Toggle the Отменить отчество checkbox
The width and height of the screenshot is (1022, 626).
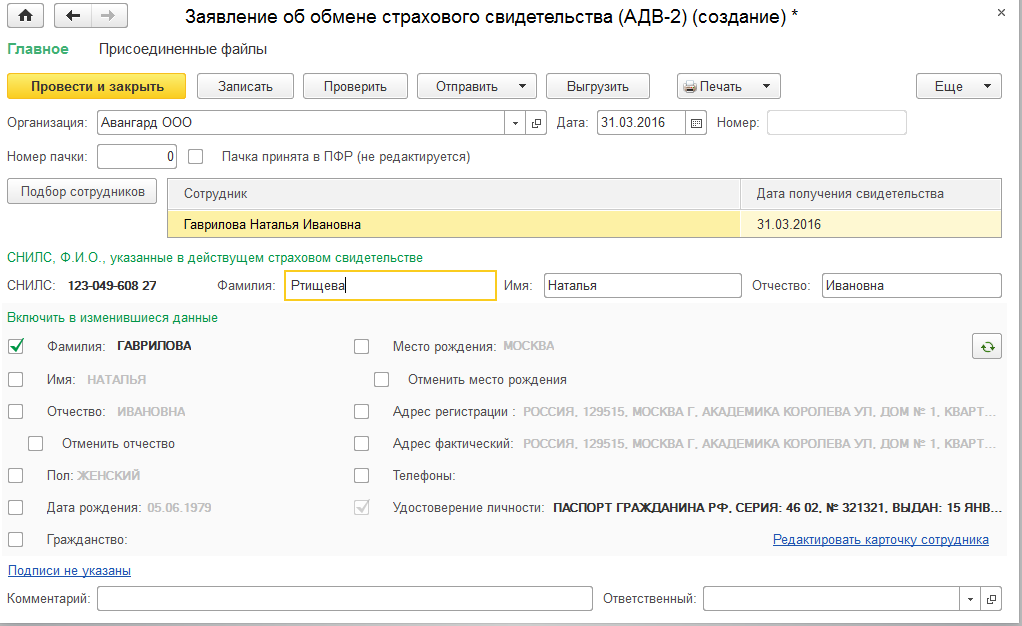click(36, 443)
